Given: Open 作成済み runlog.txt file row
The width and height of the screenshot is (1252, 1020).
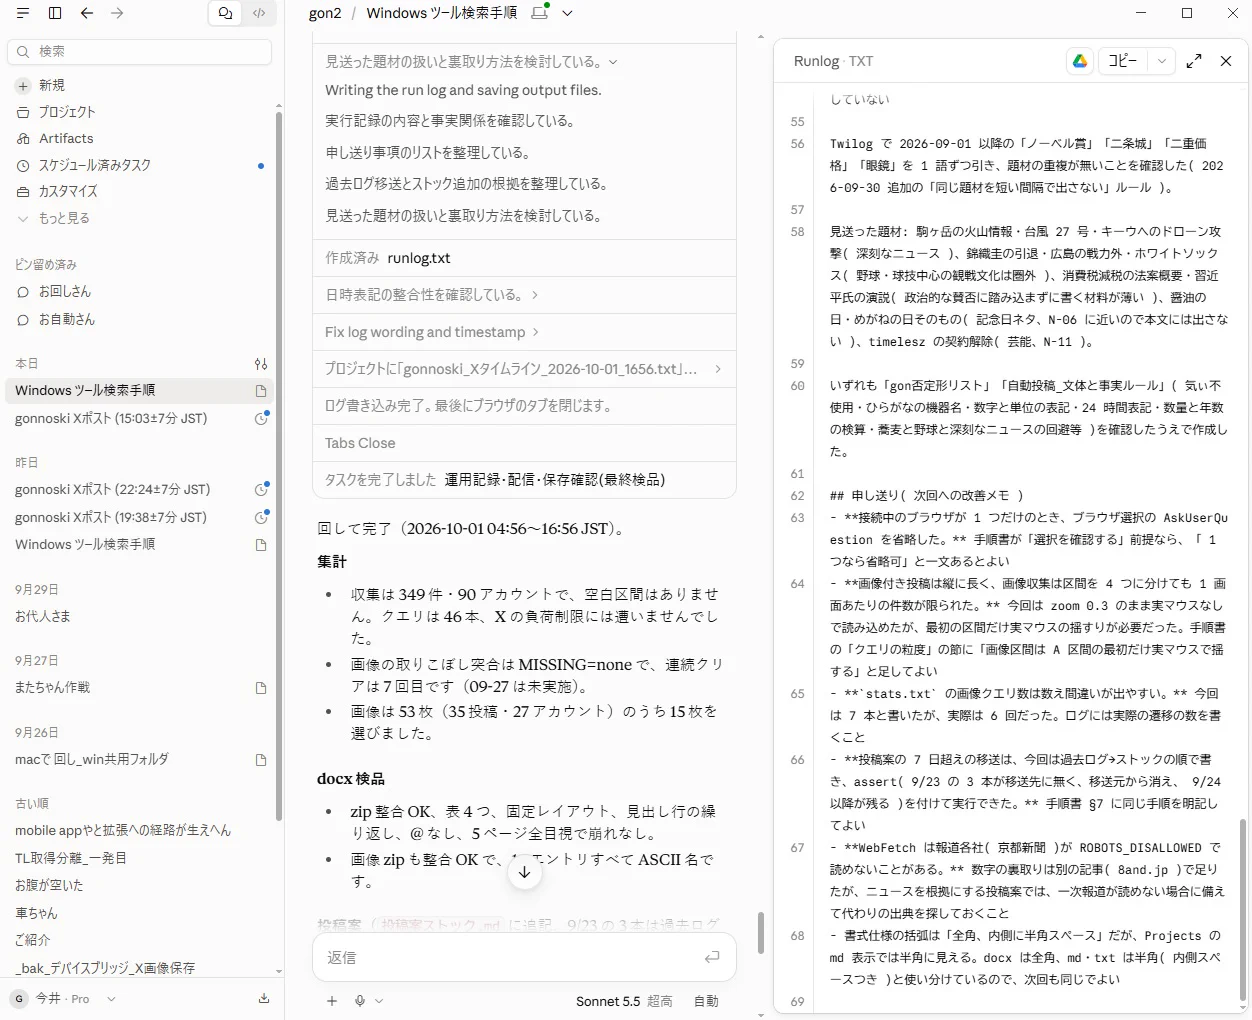Looking at the screenshot, I should 525,258.
